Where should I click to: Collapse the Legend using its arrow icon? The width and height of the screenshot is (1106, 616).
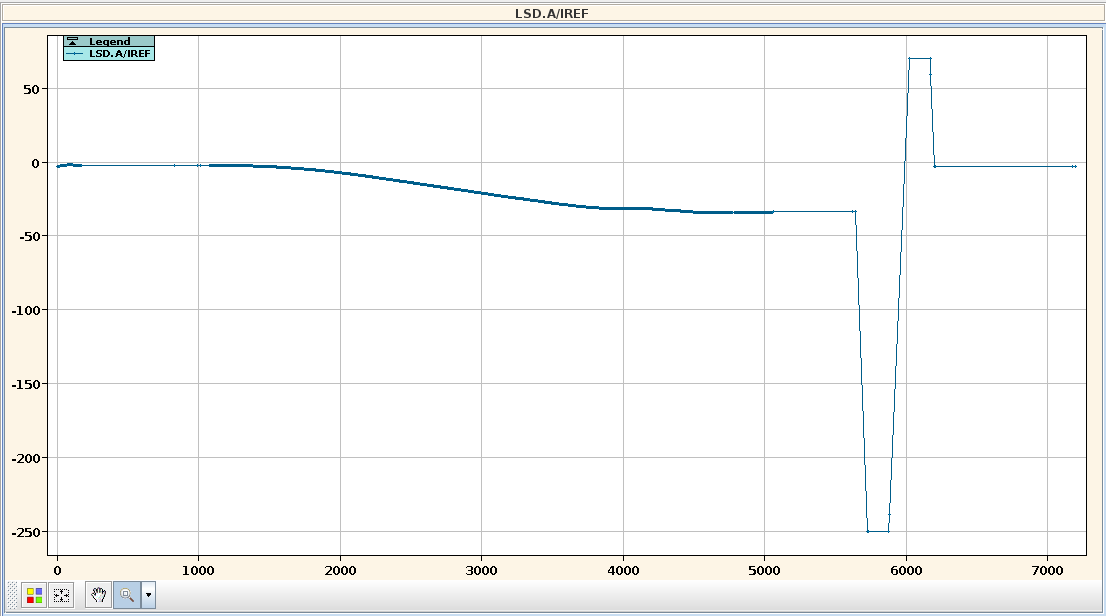(72, 41)
